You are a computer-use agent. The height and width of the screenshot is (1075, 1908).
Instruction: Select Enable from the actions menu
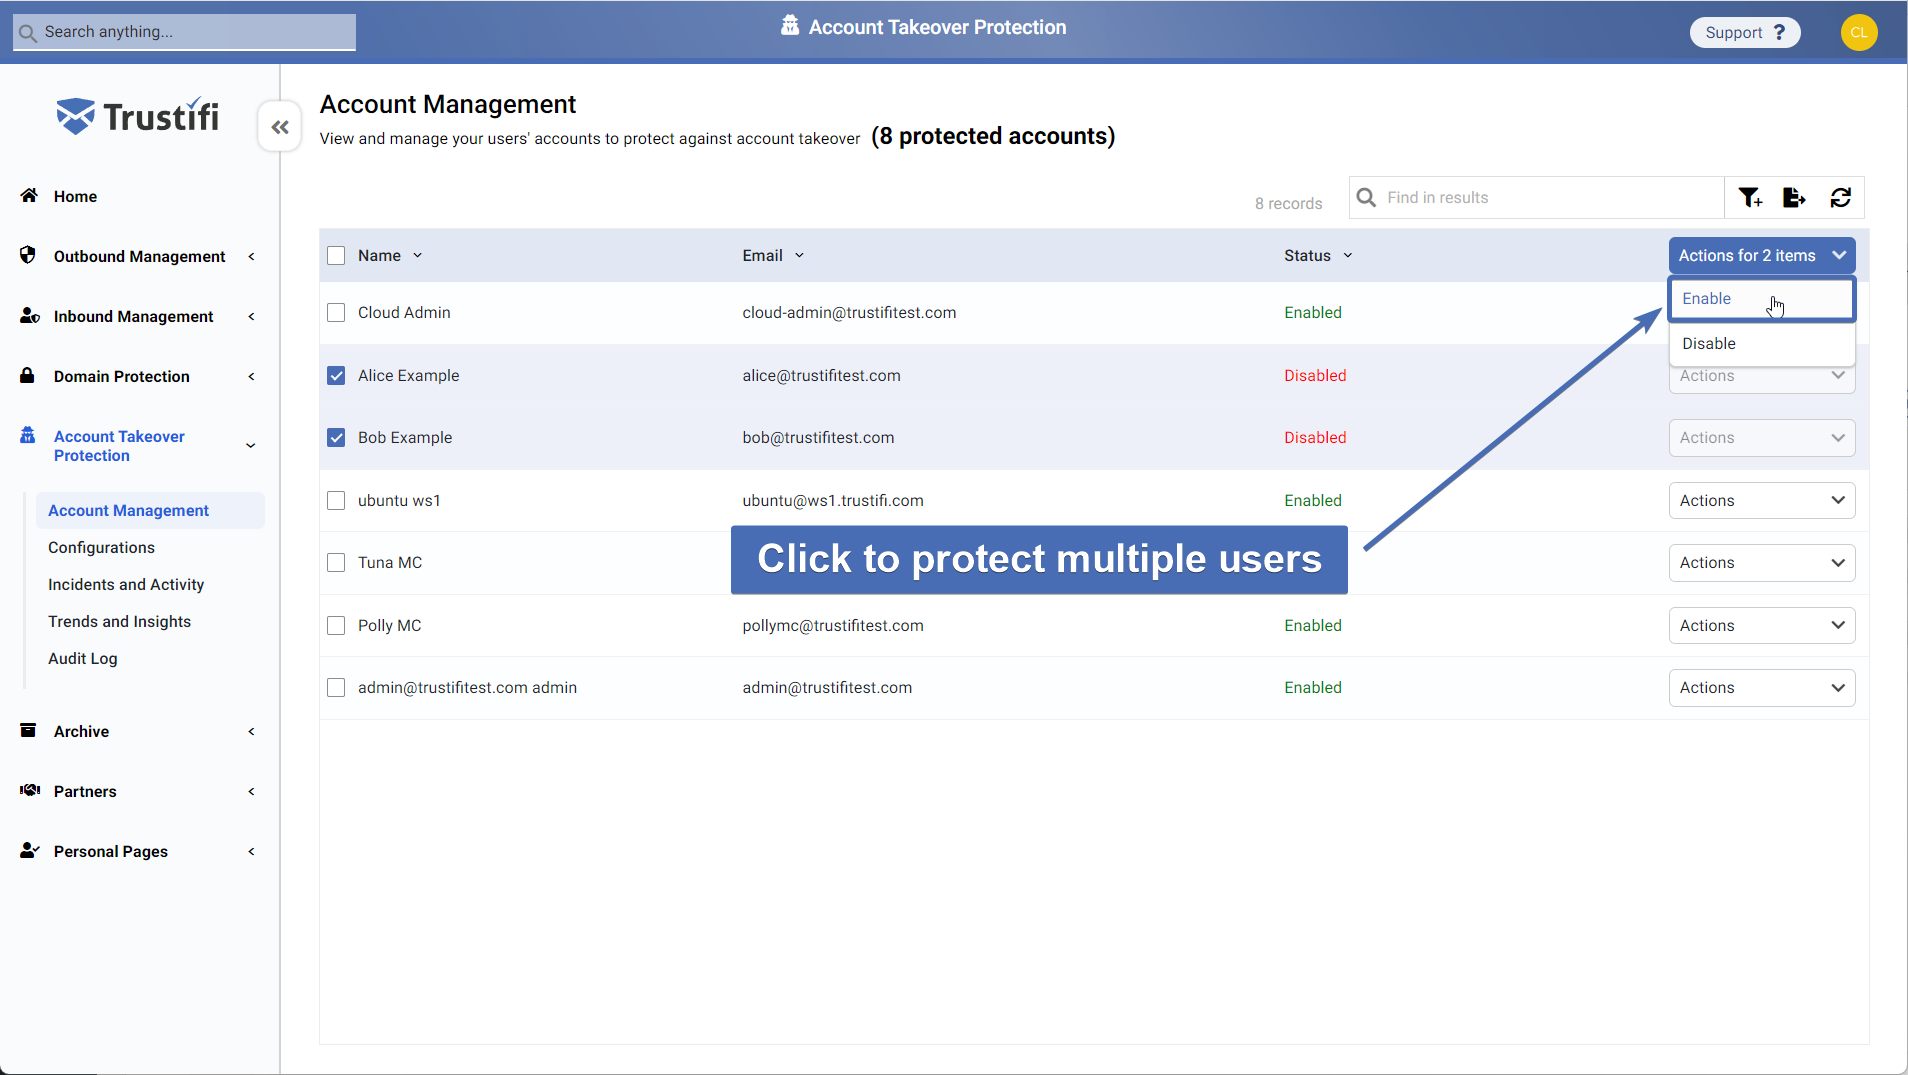coord(1762,299)
